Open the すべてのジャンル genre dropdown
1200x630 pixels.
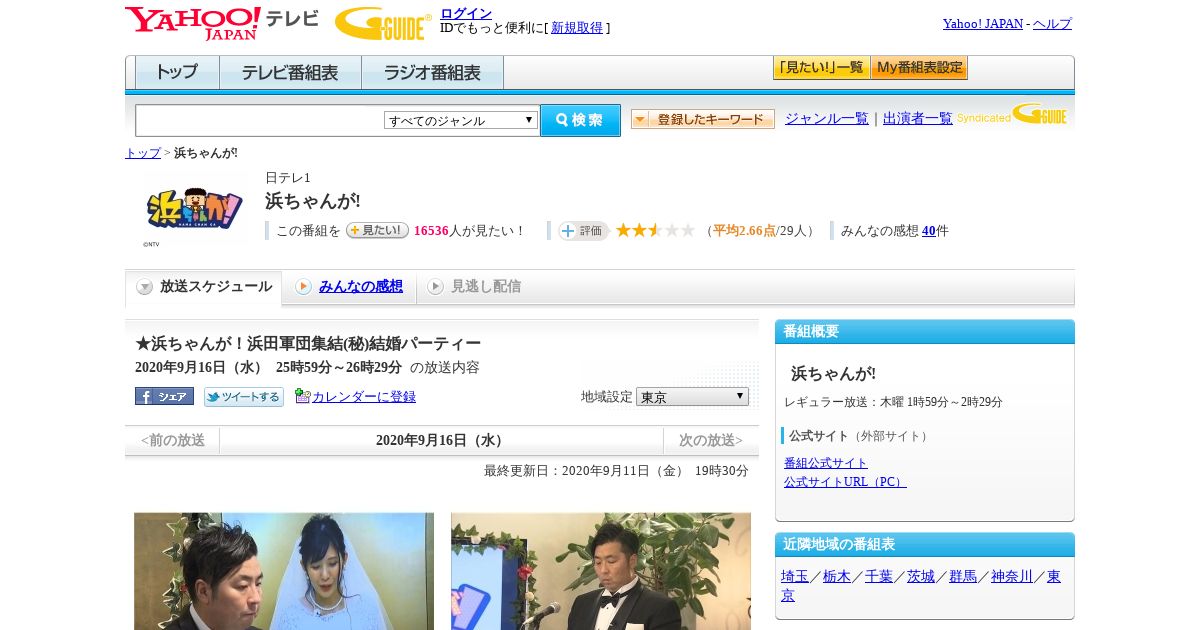tap(461, 120)
